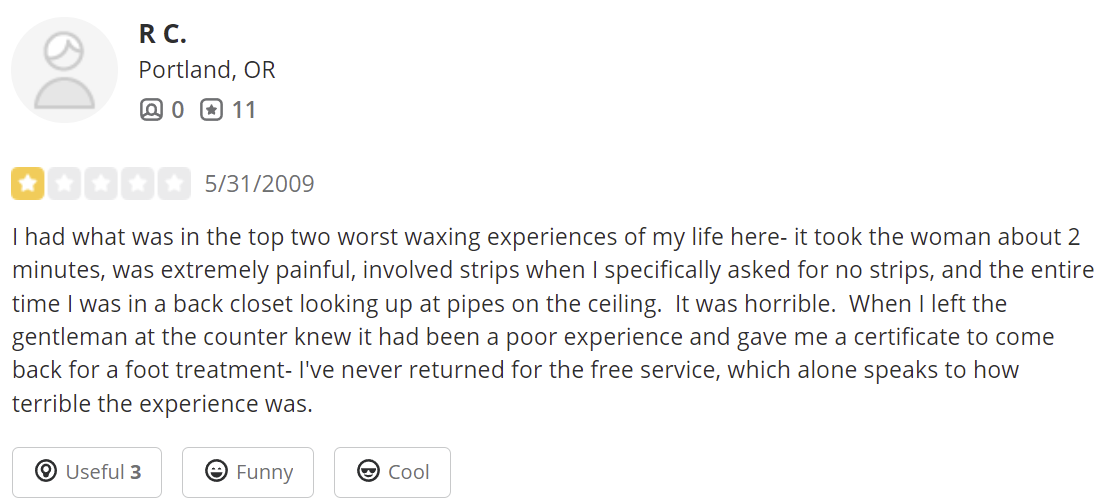
Task: Click the sunglasses face Cool icon
Action: coord(368,472)
